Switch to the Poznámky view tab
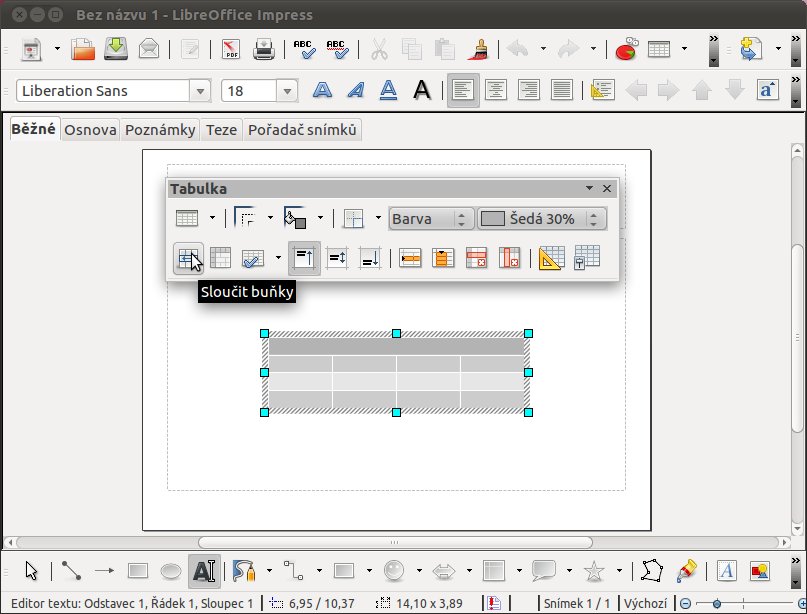 point(160,130)
